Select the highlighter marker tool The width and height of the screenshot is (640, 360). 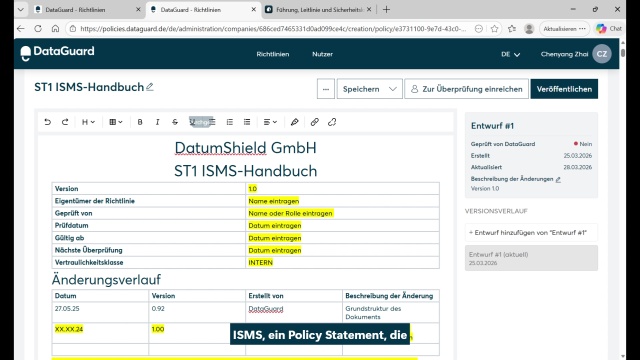point(295,122)
